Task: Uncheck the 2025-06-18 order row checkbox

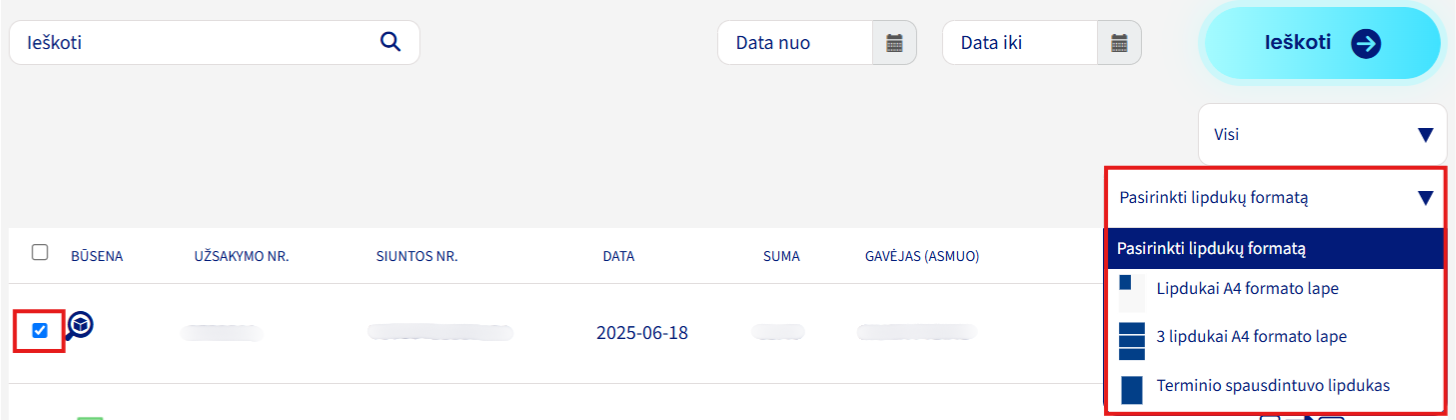Action: coord(40,331)
